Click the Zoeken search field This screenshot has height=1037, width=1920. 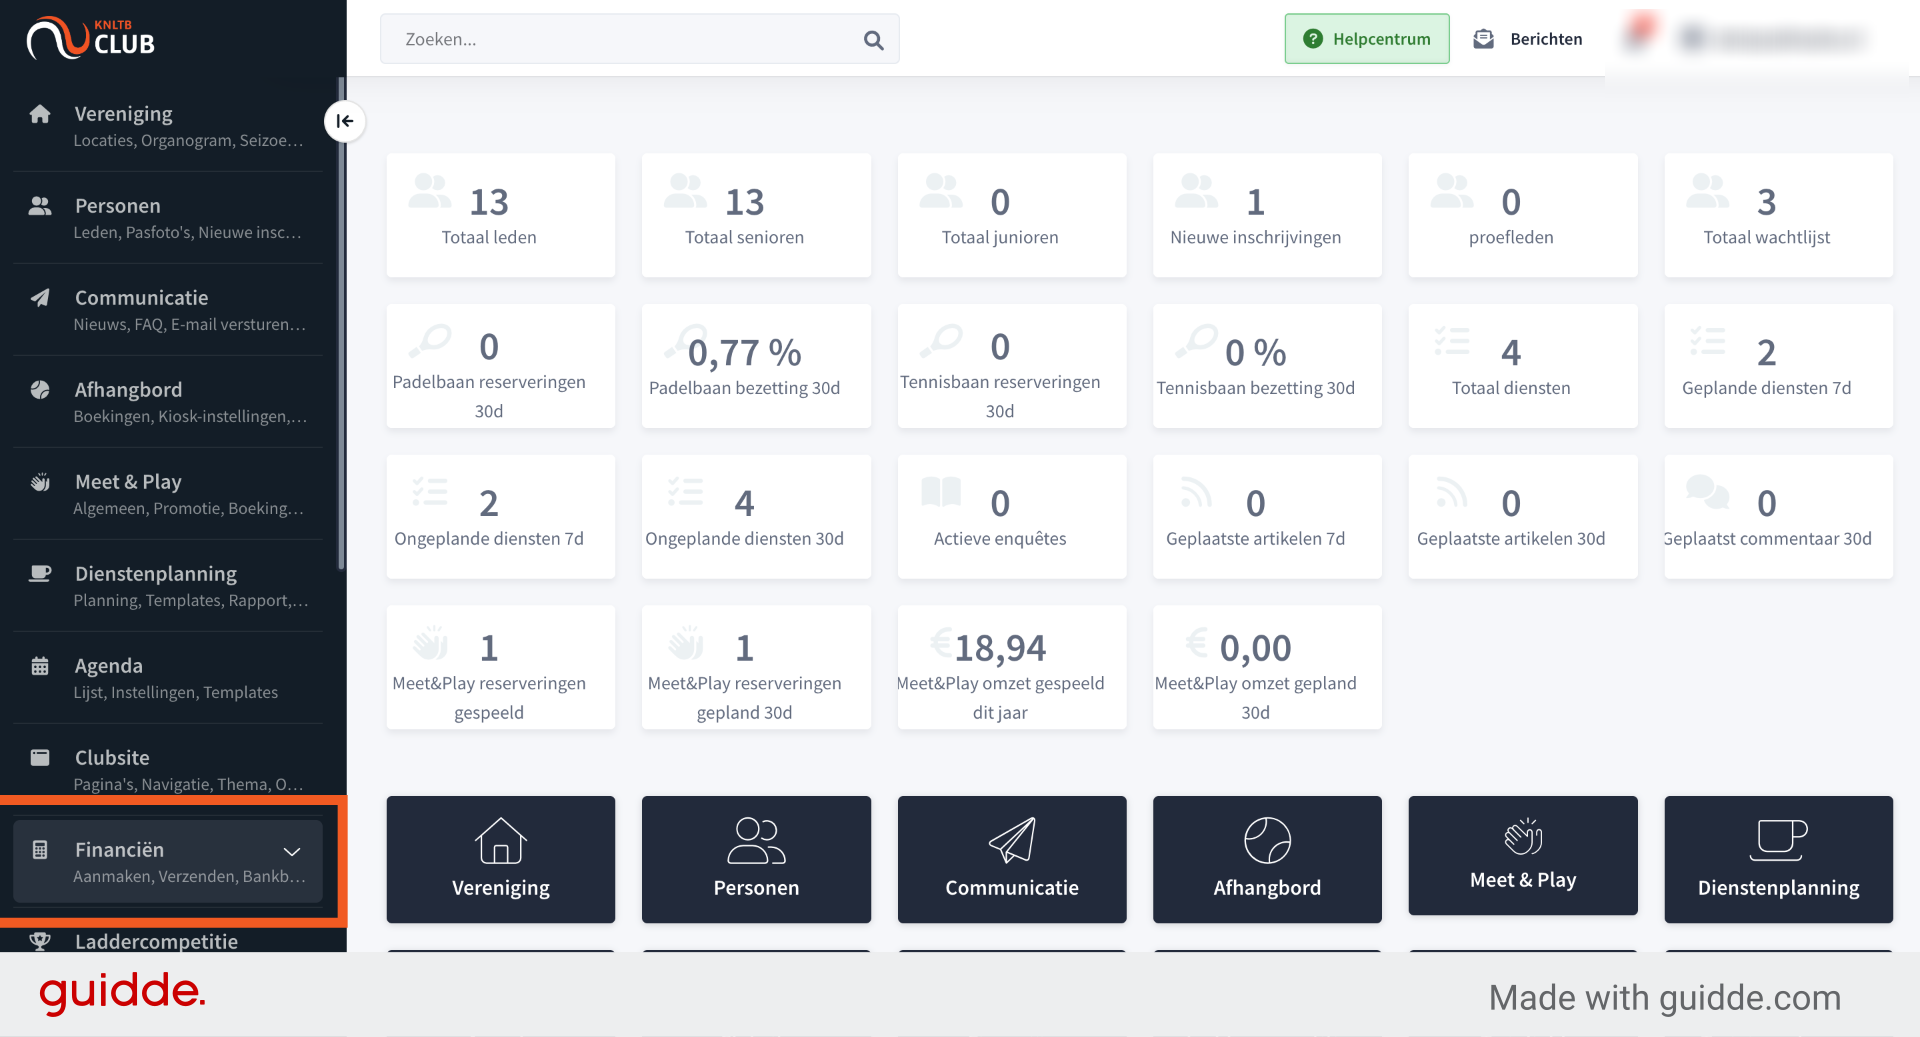coord(639,39)
